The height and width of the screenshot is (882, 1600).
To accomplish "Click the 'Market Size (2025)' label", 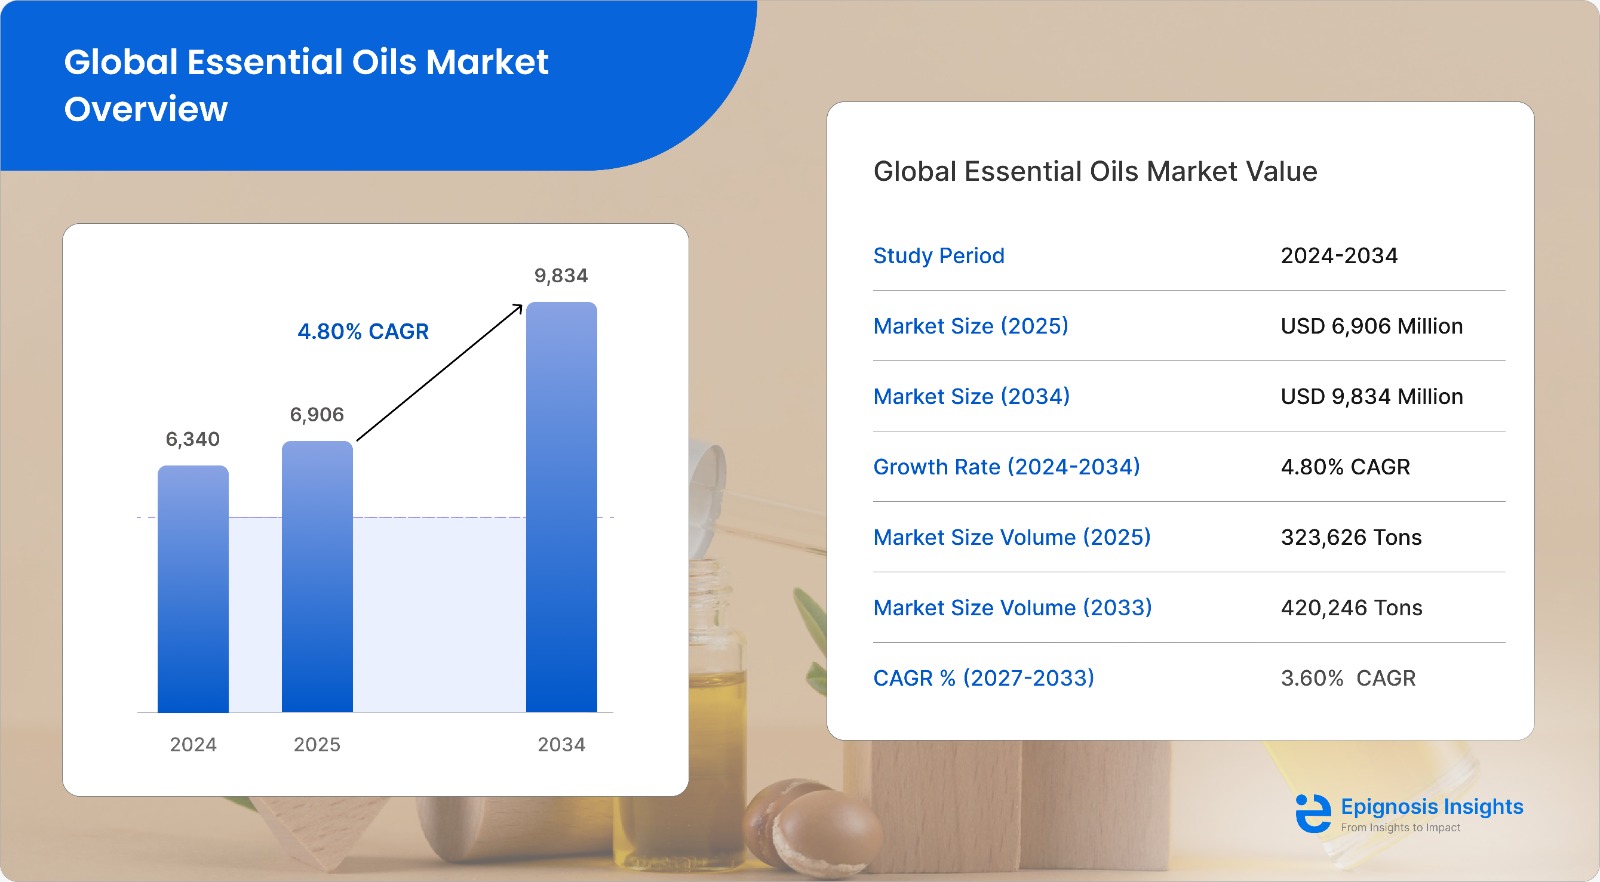I will (971, 326).
